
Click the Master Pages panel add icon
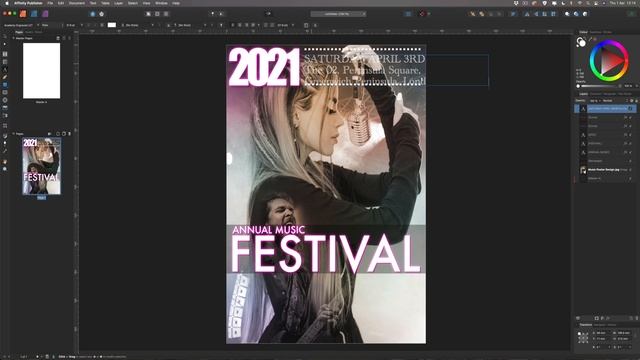tap(58, 38)
